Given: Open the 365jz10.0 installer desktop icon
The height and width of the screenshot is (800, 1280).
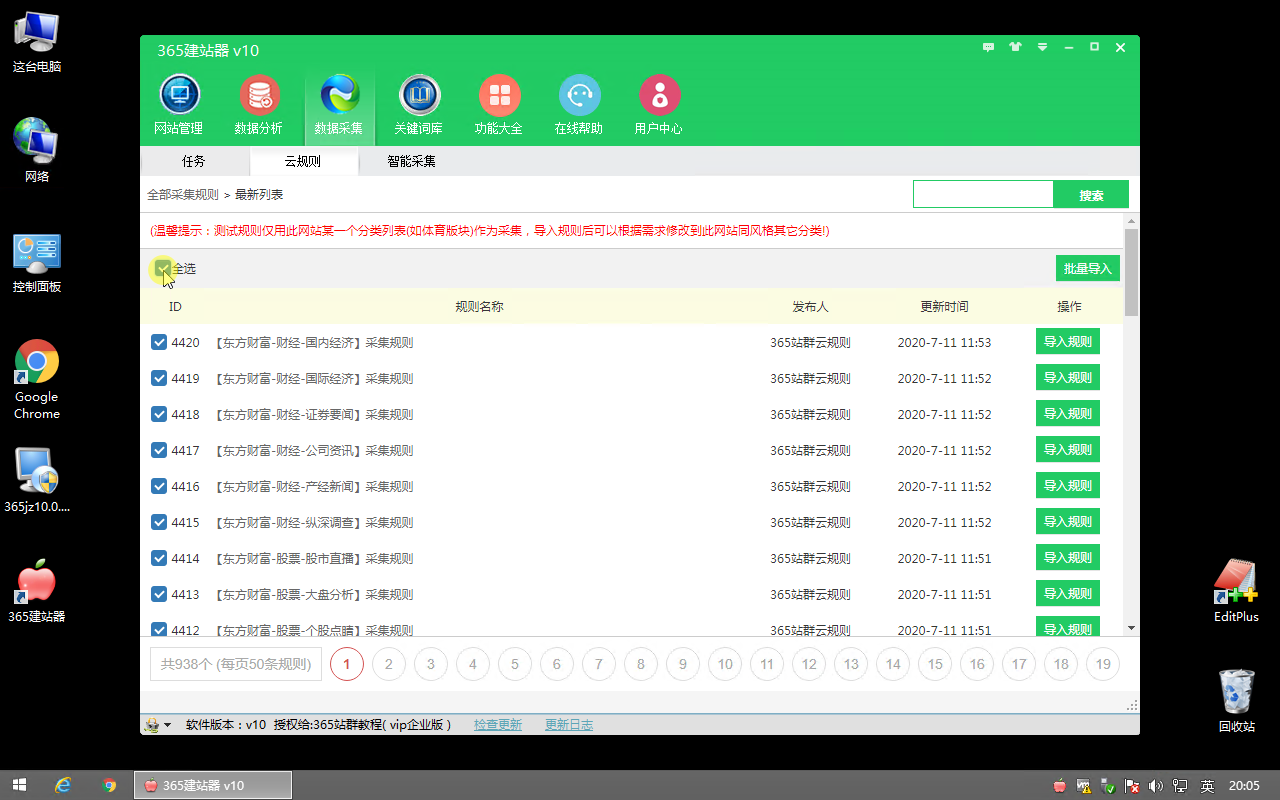Looking at the screenshot, I should point(37,481).
